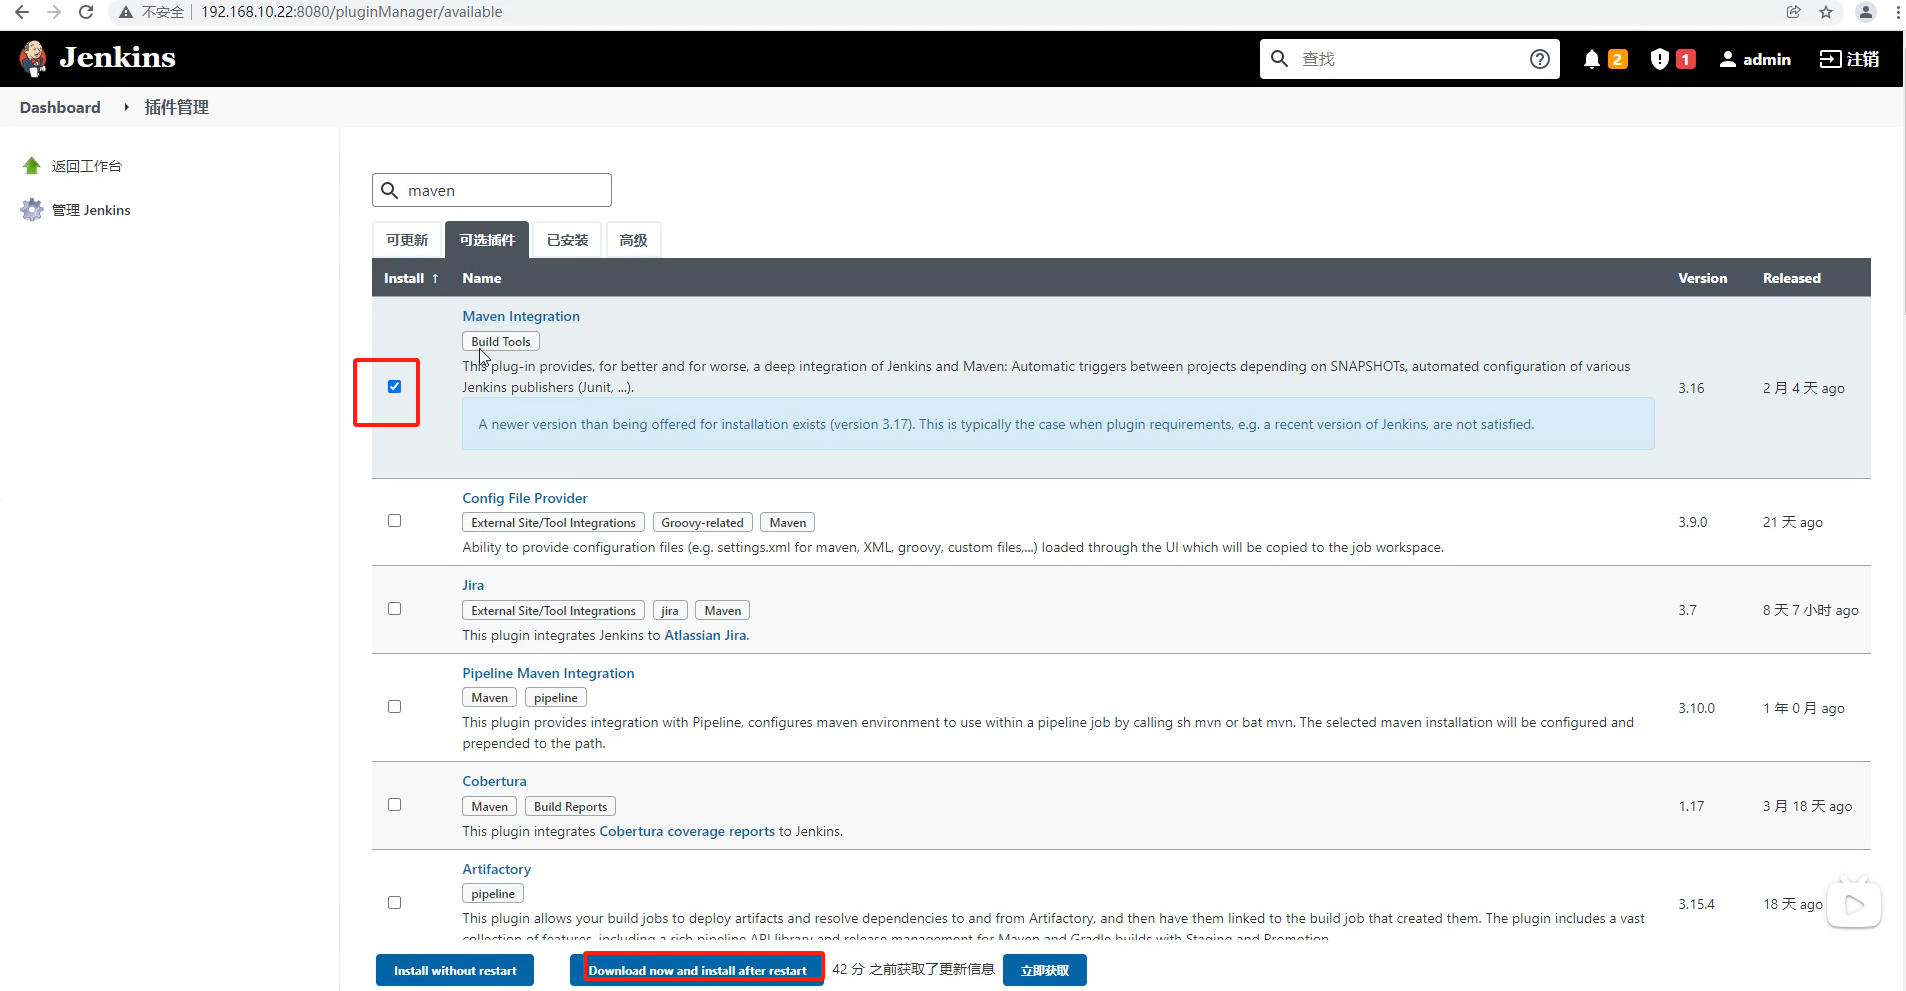Viewport: 1906px width, 991px height.
Task: Sort by the Name column header
Action: (481, 278)
